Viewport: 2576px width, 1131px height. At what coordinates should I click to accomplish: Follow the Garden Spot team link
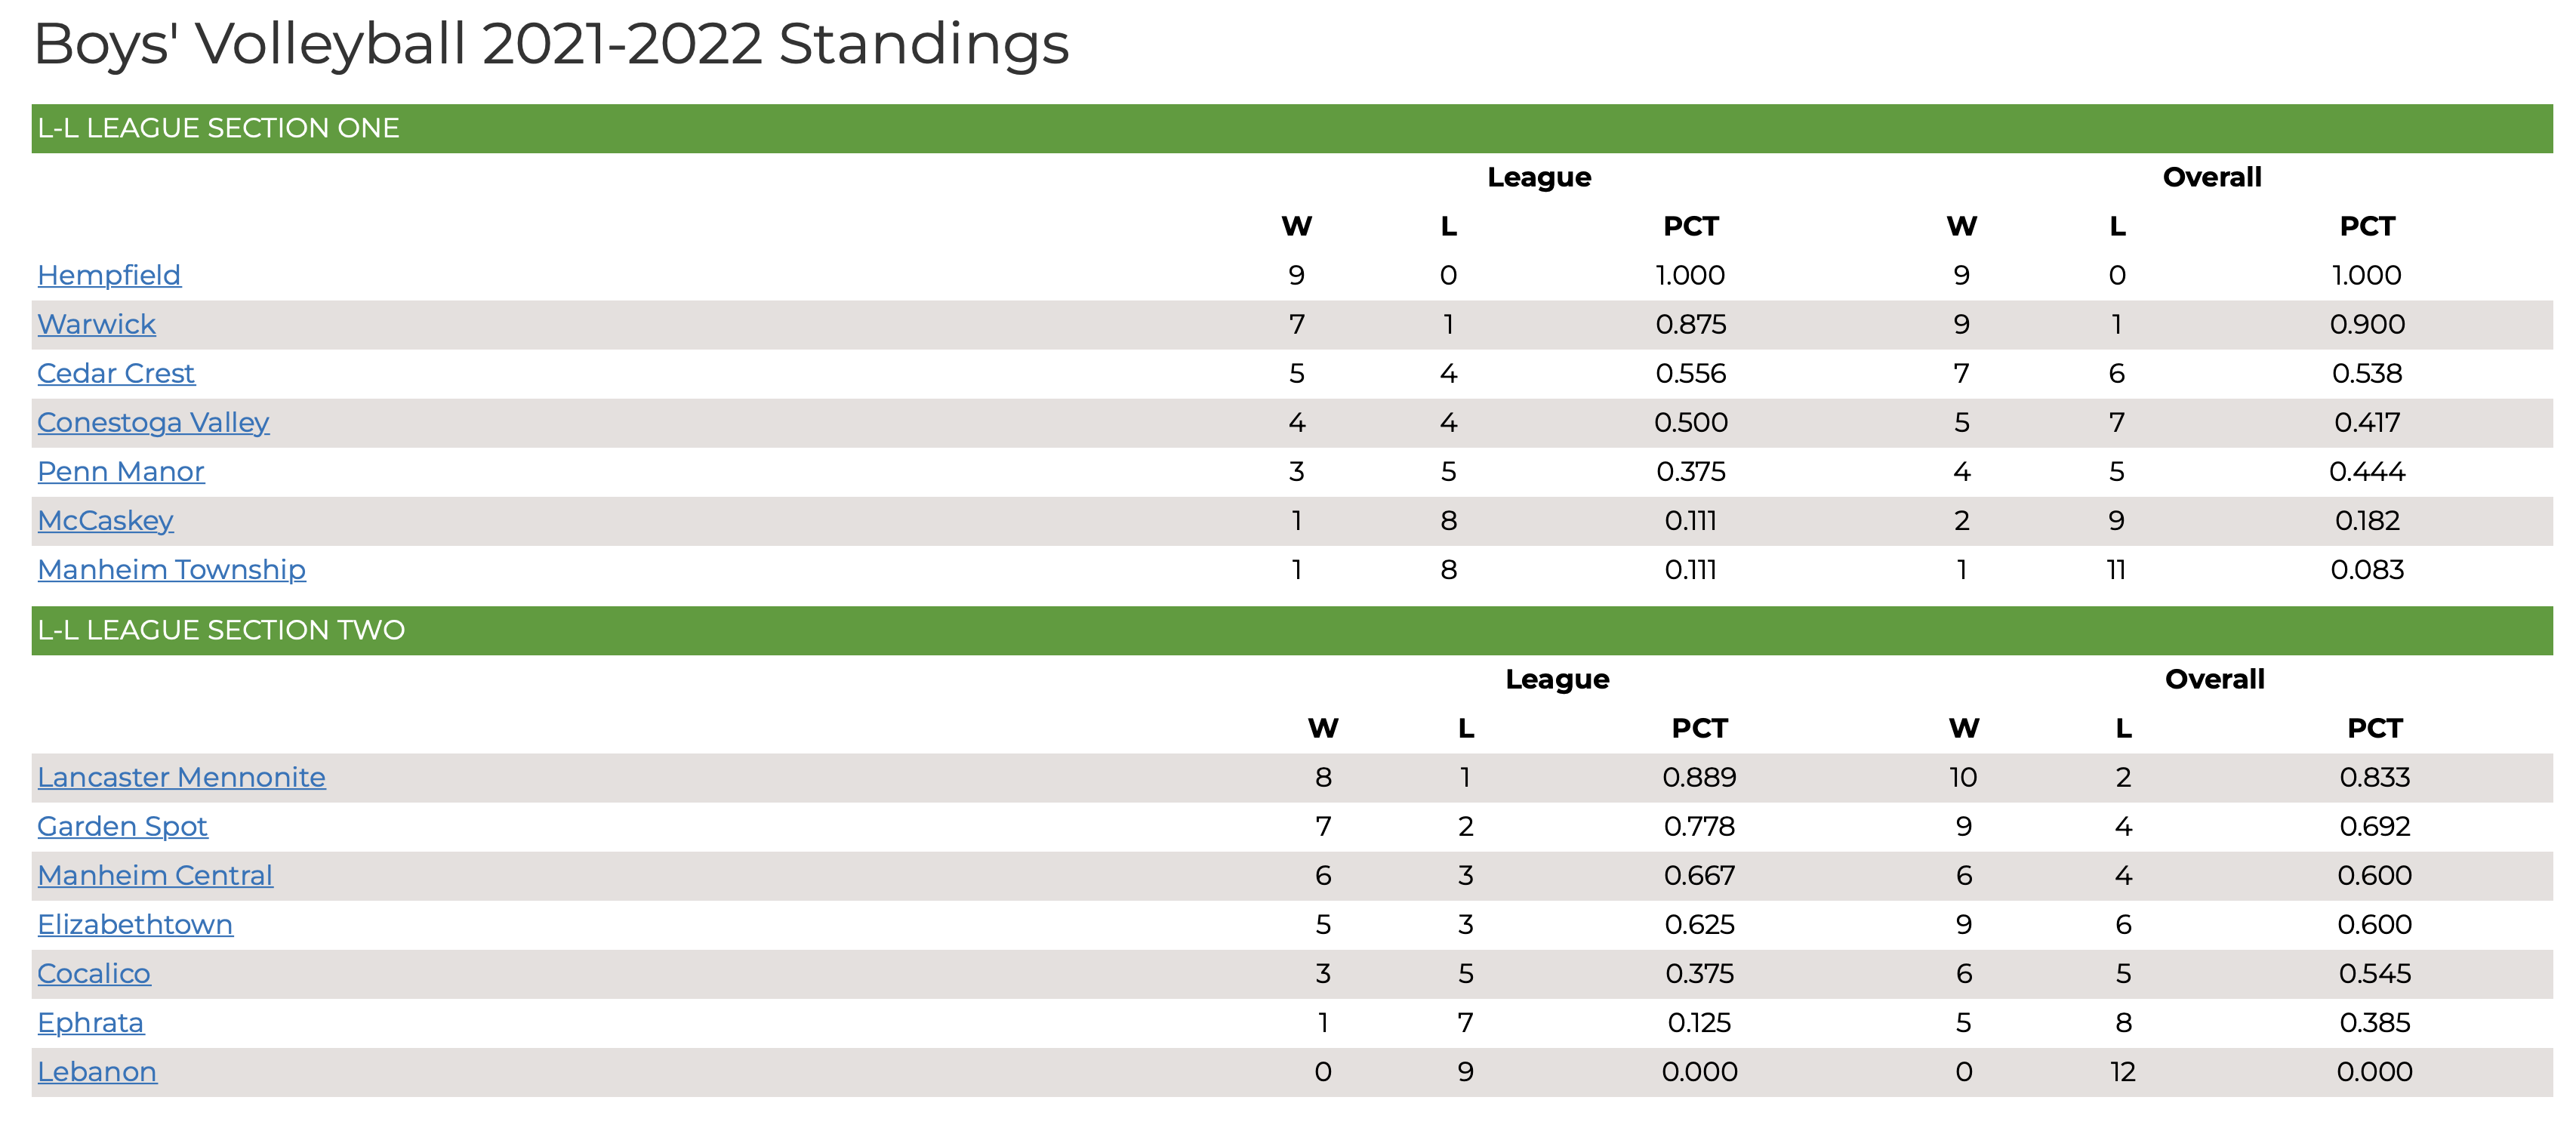coord(122,826)
